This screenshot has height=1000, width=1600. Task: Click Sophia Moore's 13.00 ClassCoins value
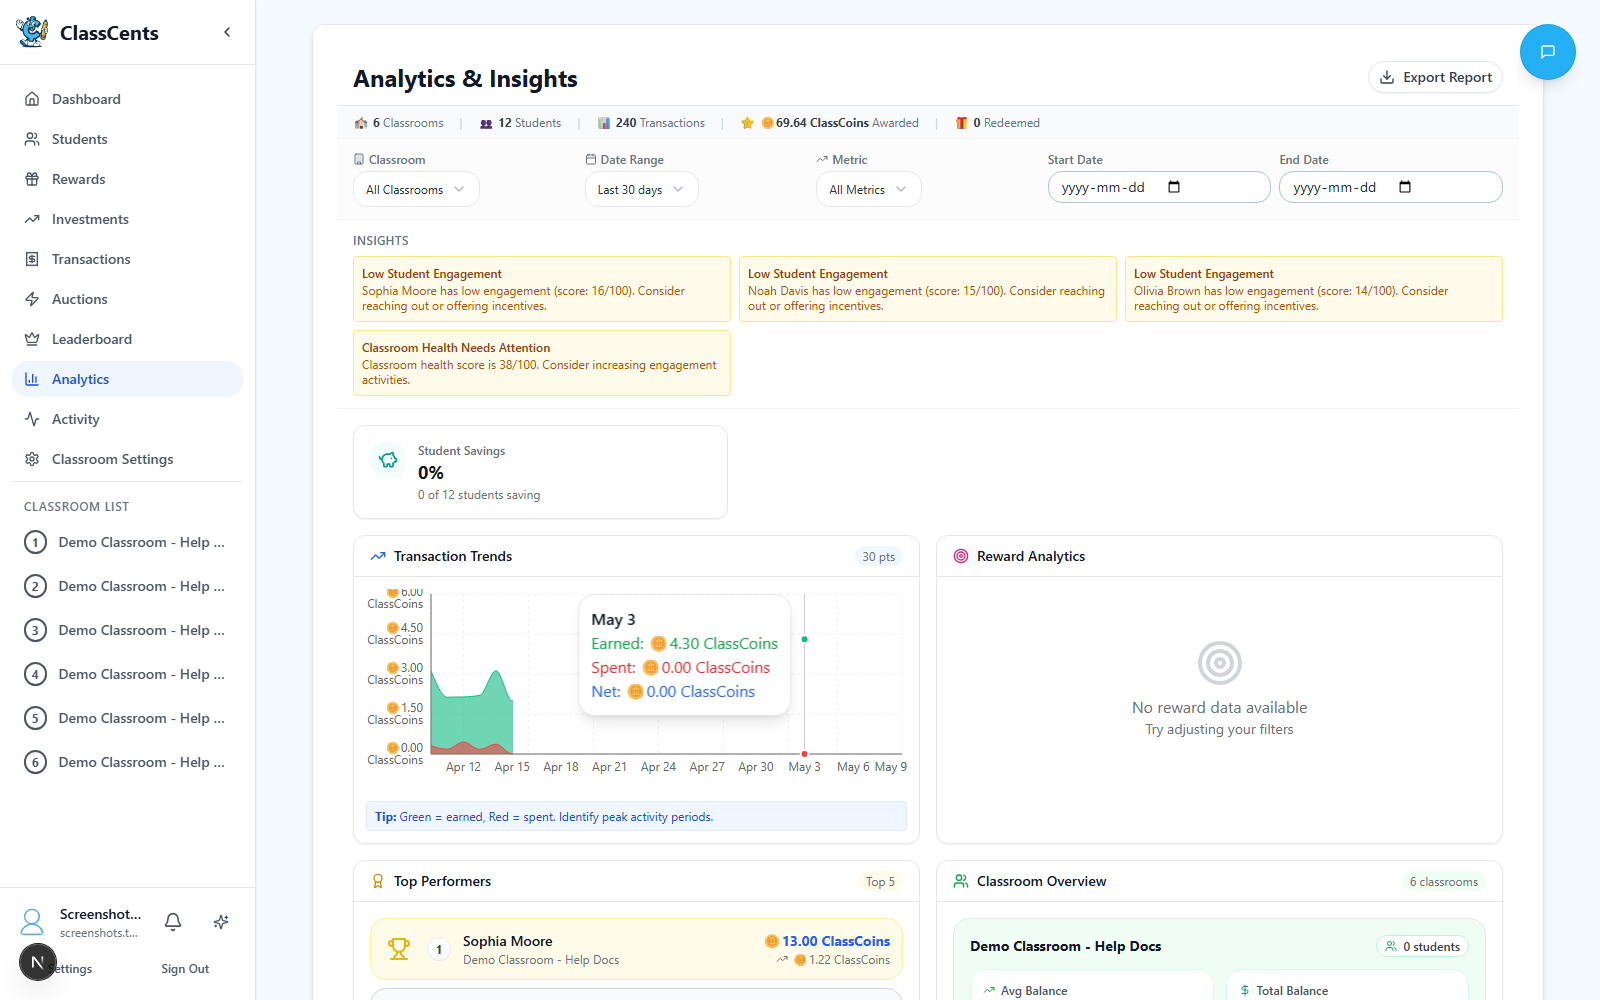[828, 941]
